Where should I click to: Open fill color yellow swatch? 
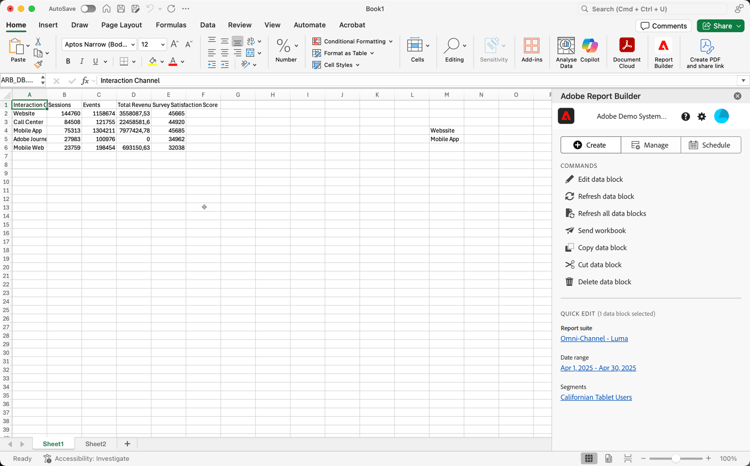[153, 61]
